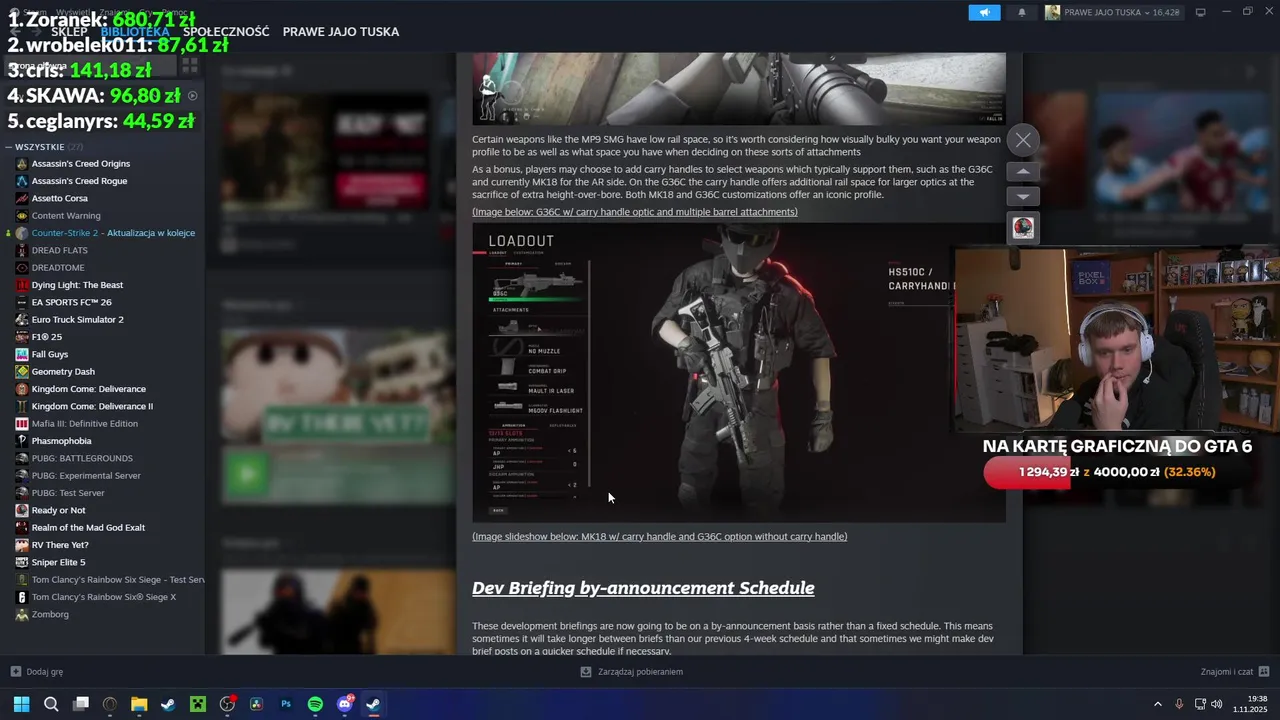Select RV There Yet? game icon
1280x720 pixels.
pos(22,545)
